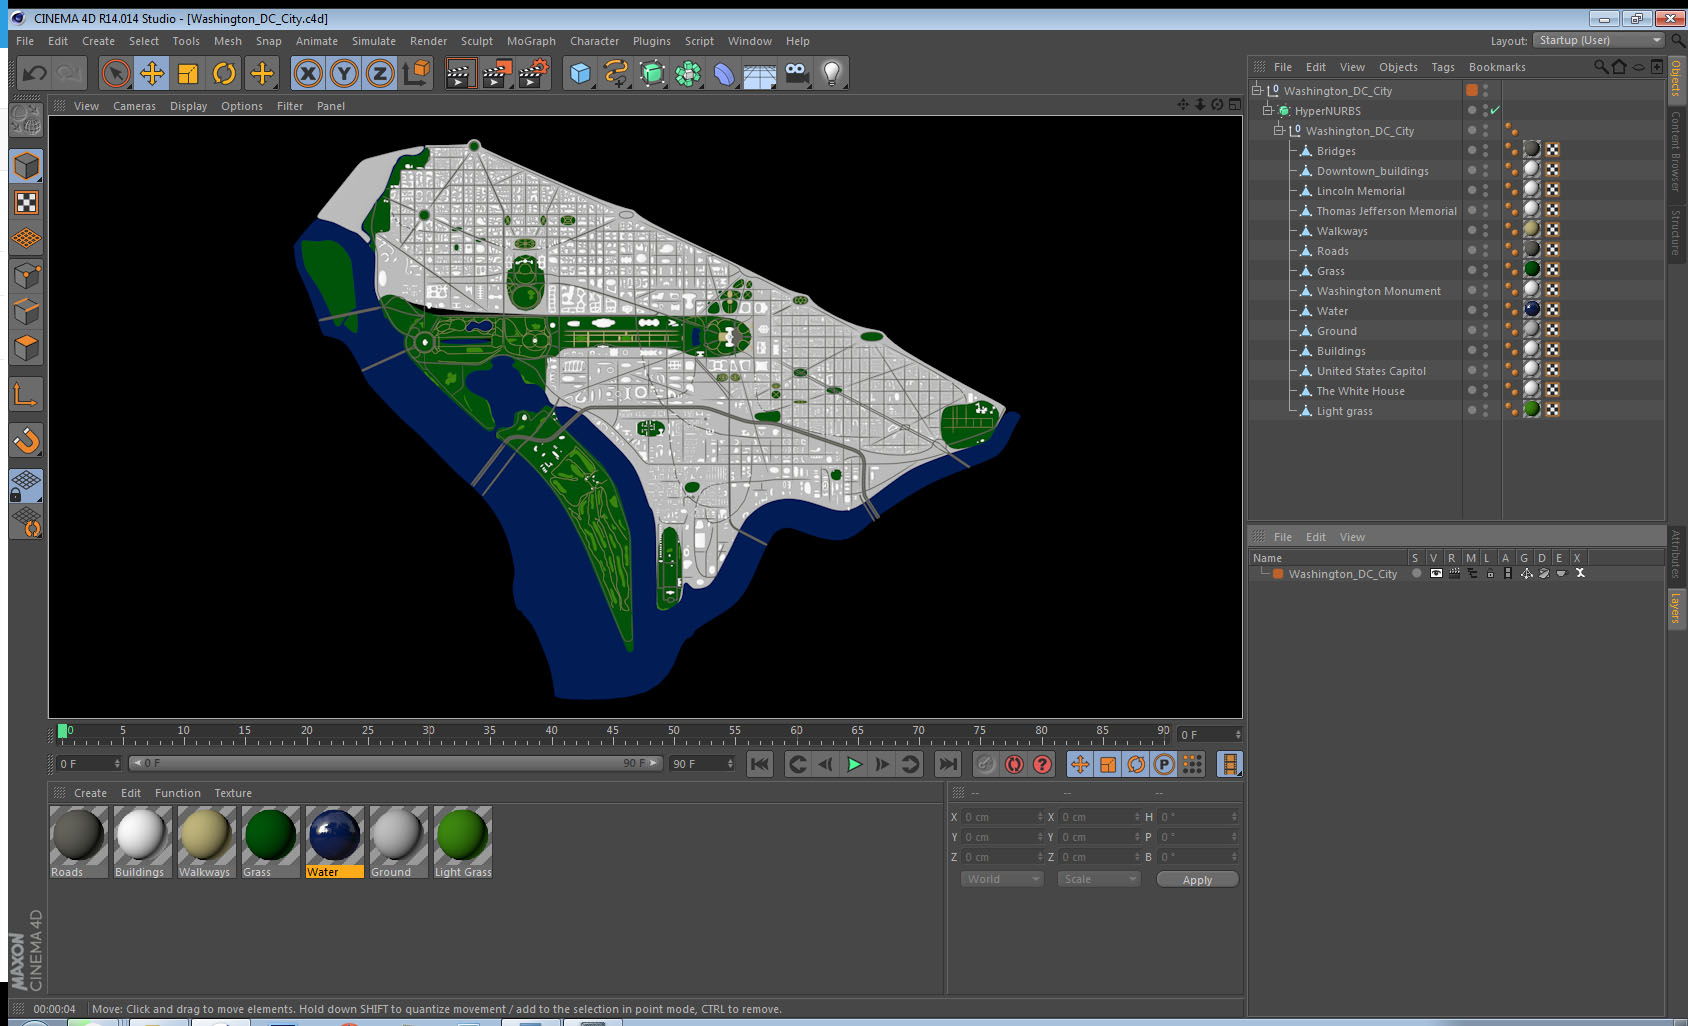Add a floor environment object

[x=760, y=73]
